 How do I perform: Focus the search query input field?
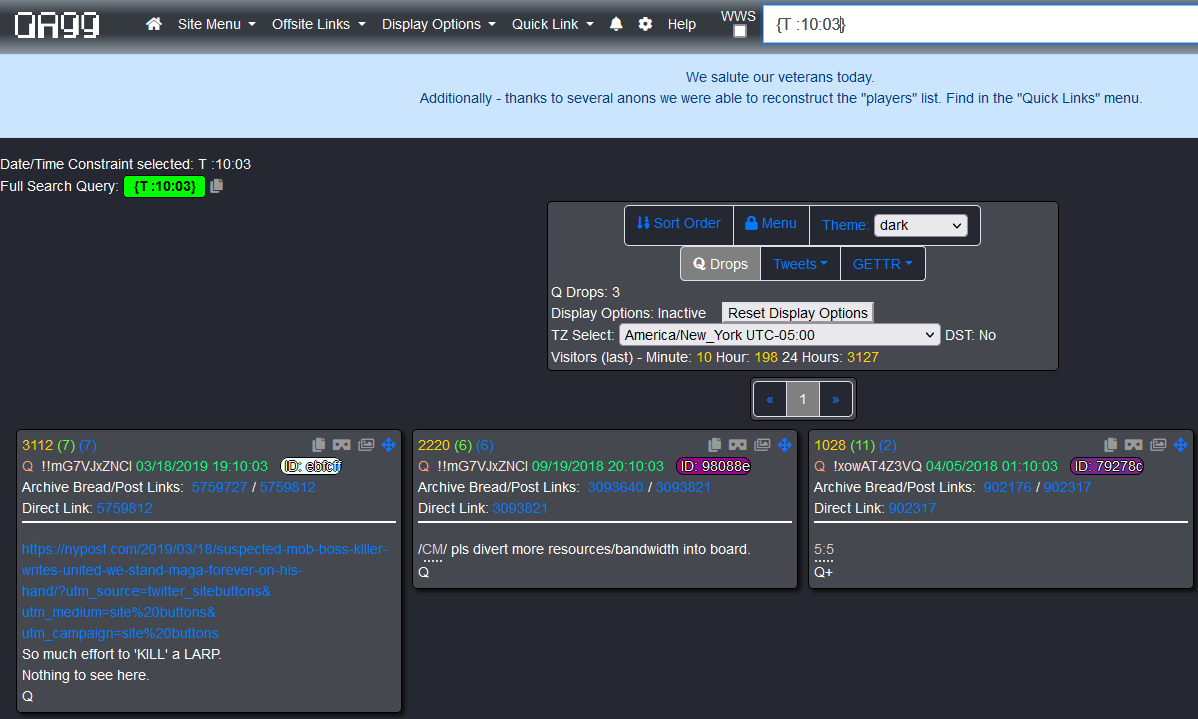tap(980, 24)
